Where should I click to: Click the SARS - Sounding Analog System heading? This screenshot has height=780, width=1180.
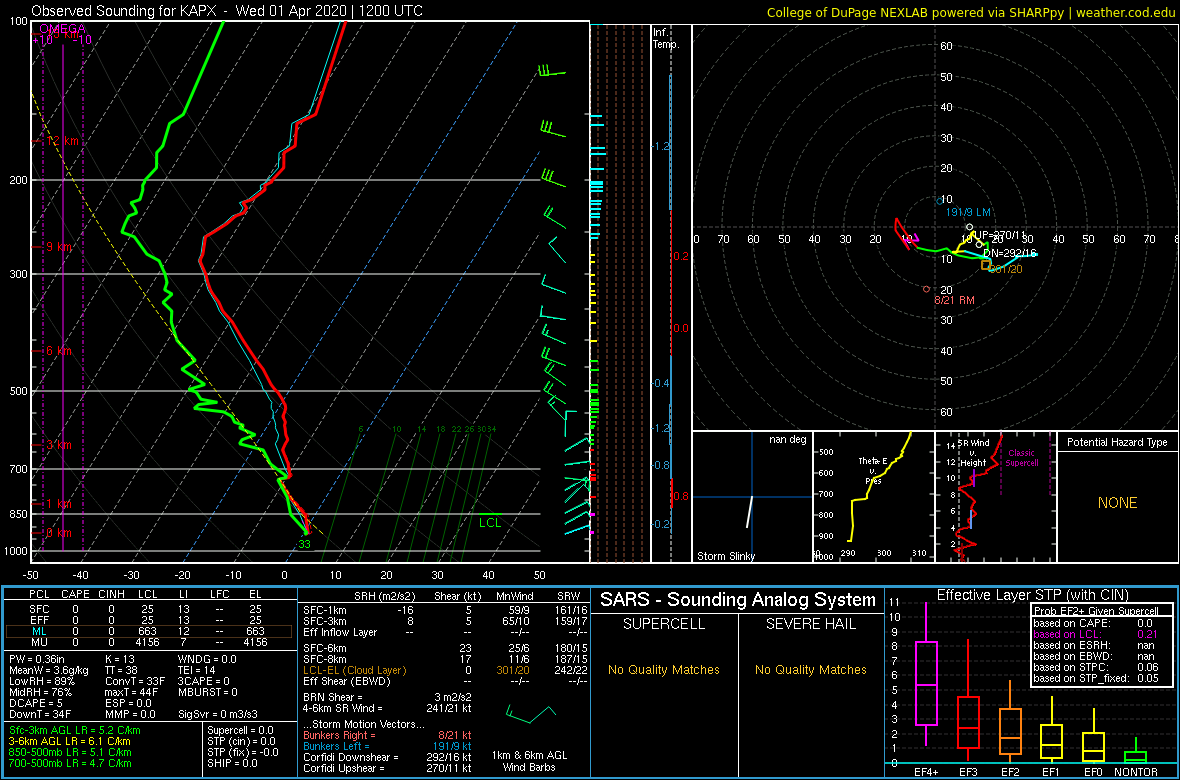click(738, 600)
